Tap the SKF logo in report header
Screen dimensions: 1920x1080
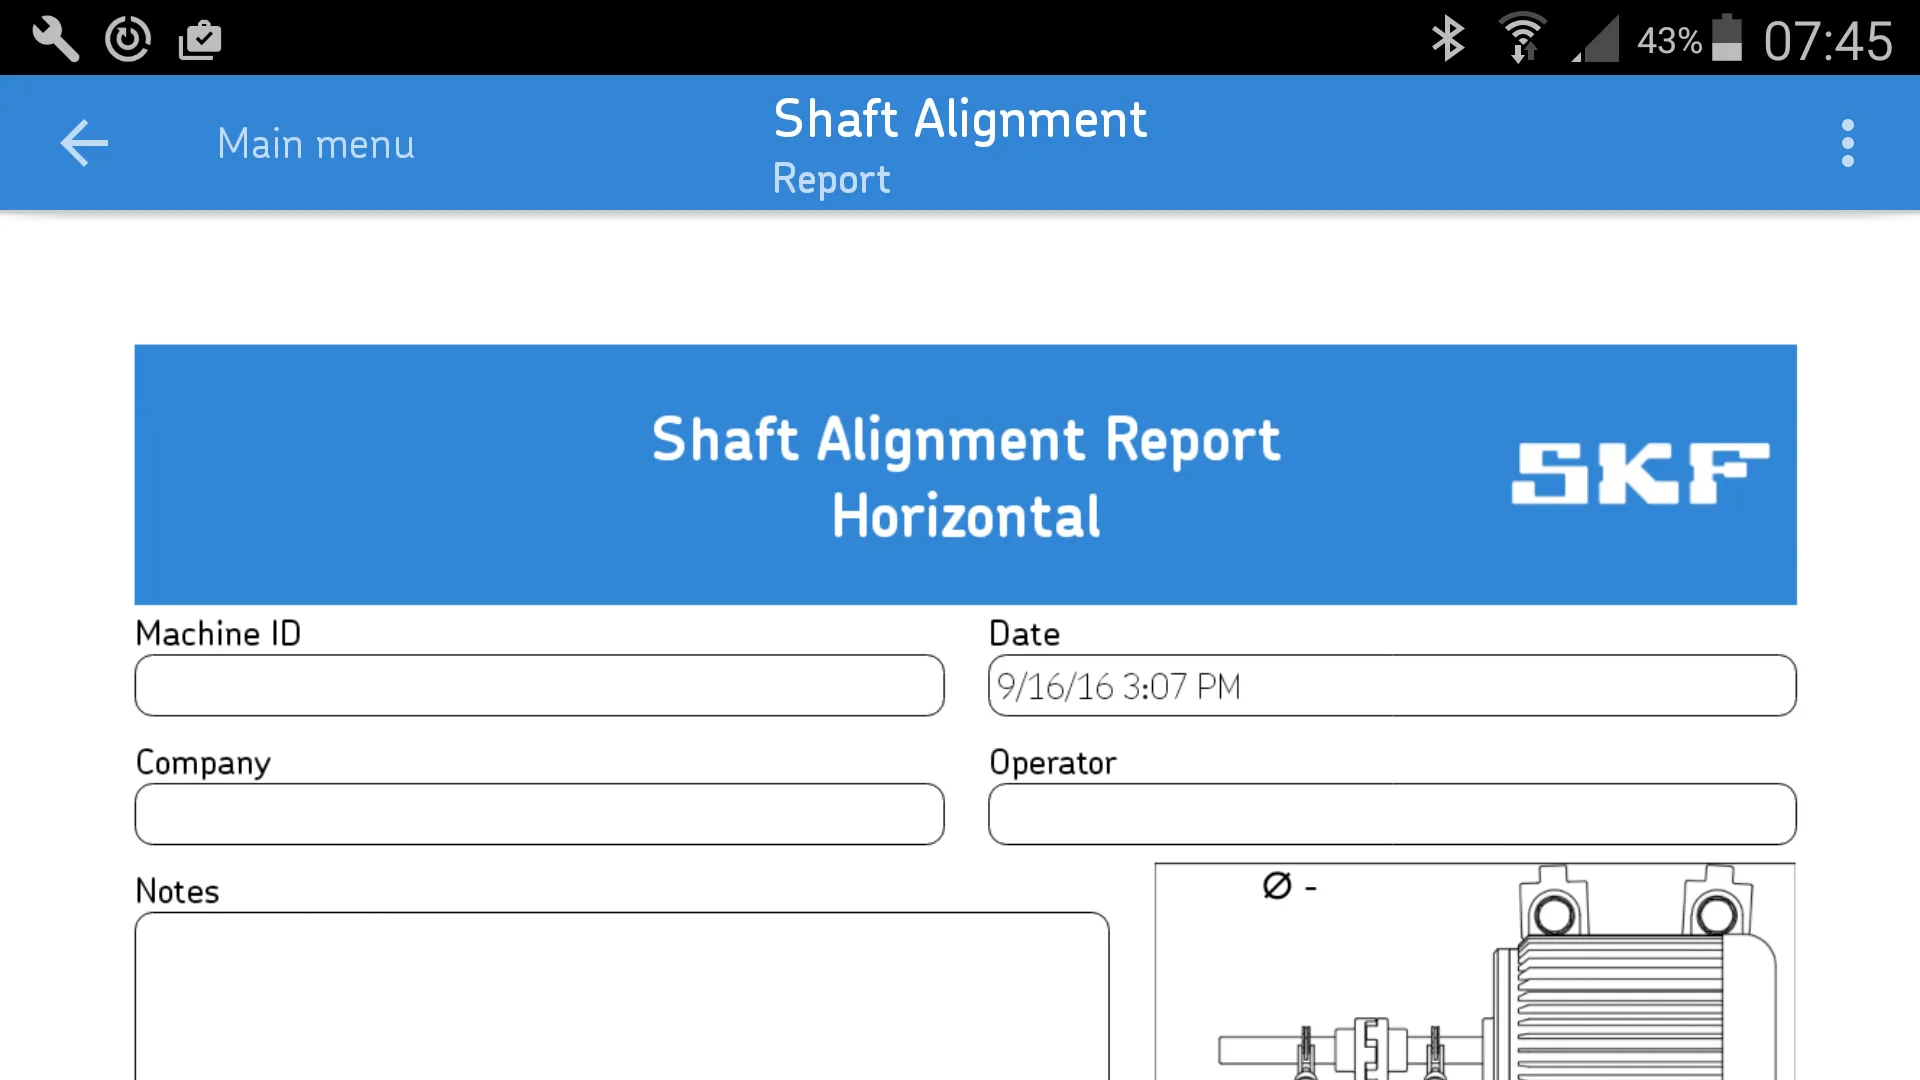[x=1640, y=474]
